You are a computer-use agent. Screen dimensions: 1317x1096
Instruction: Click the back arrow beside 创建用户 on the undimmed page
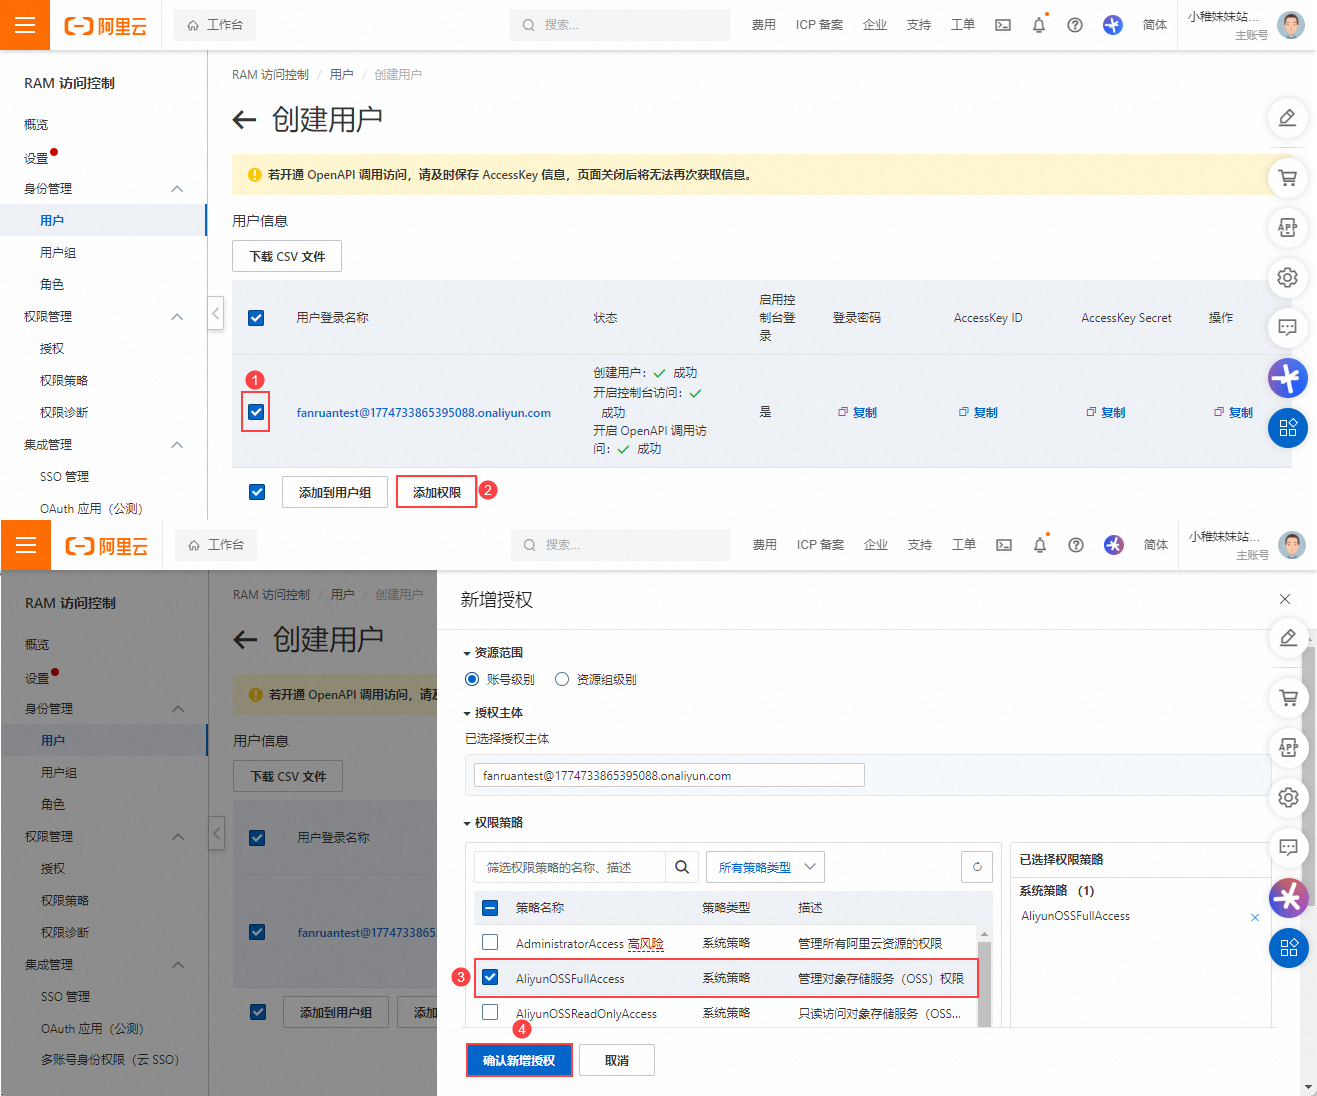click(244, 121)
